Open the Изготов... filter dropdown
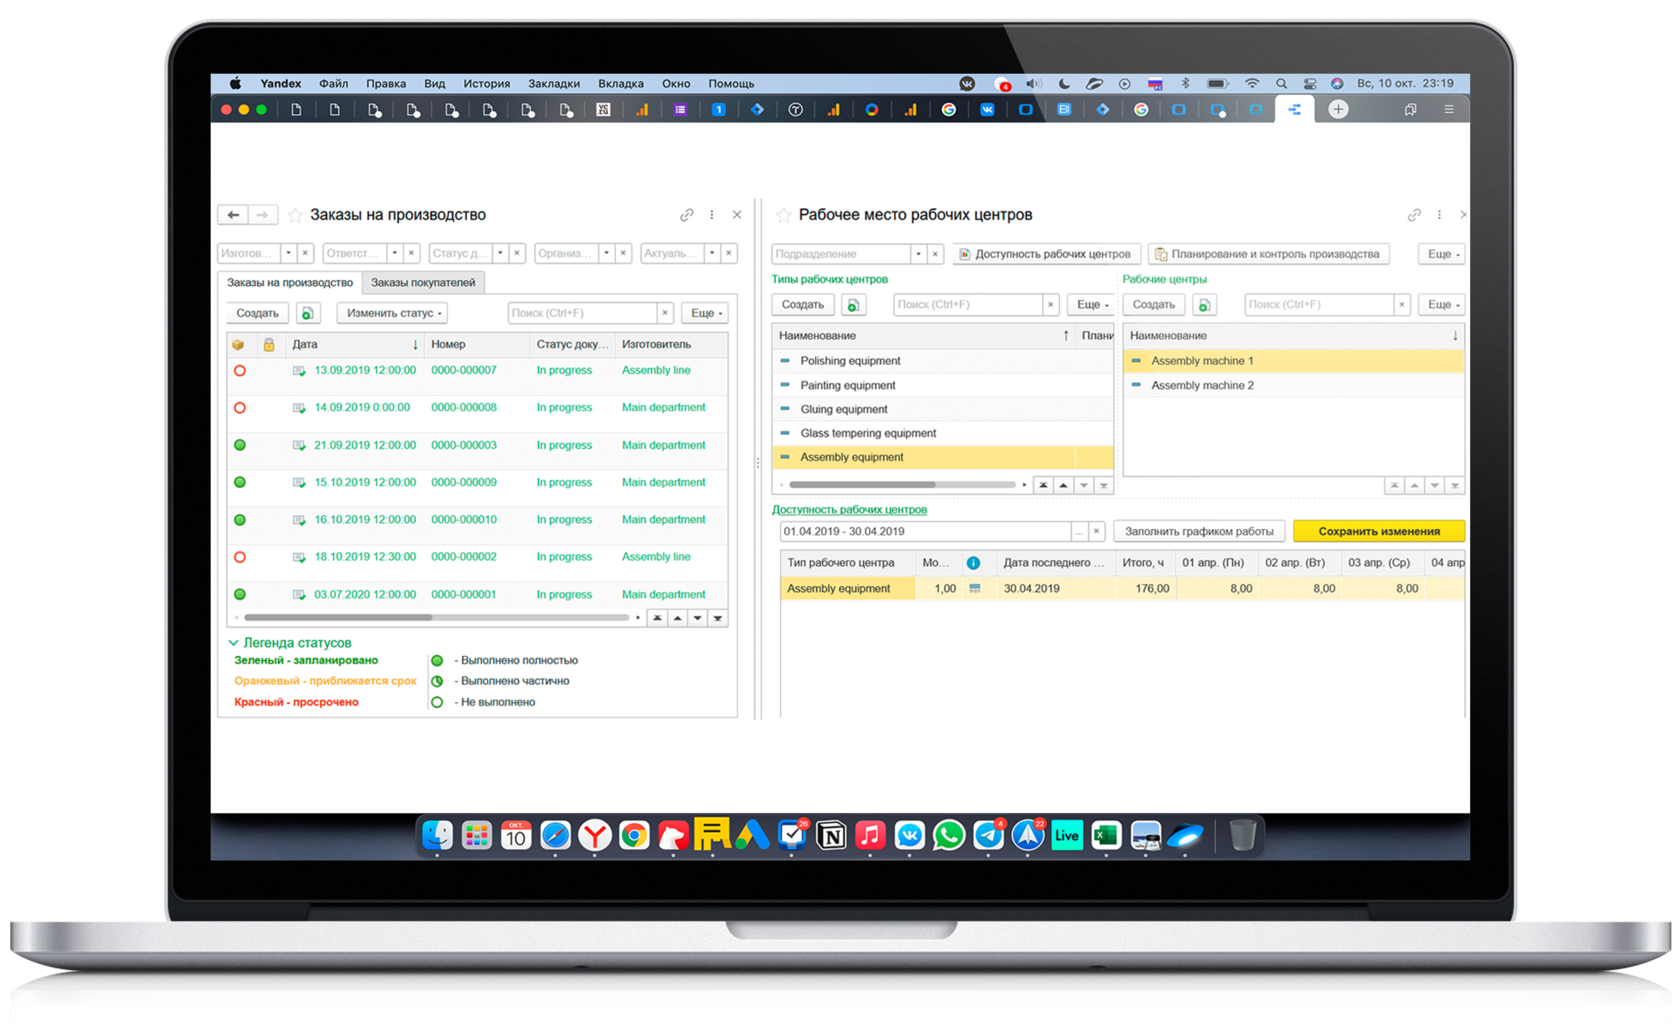The image size is (1680, 1036). pos(288,253)
